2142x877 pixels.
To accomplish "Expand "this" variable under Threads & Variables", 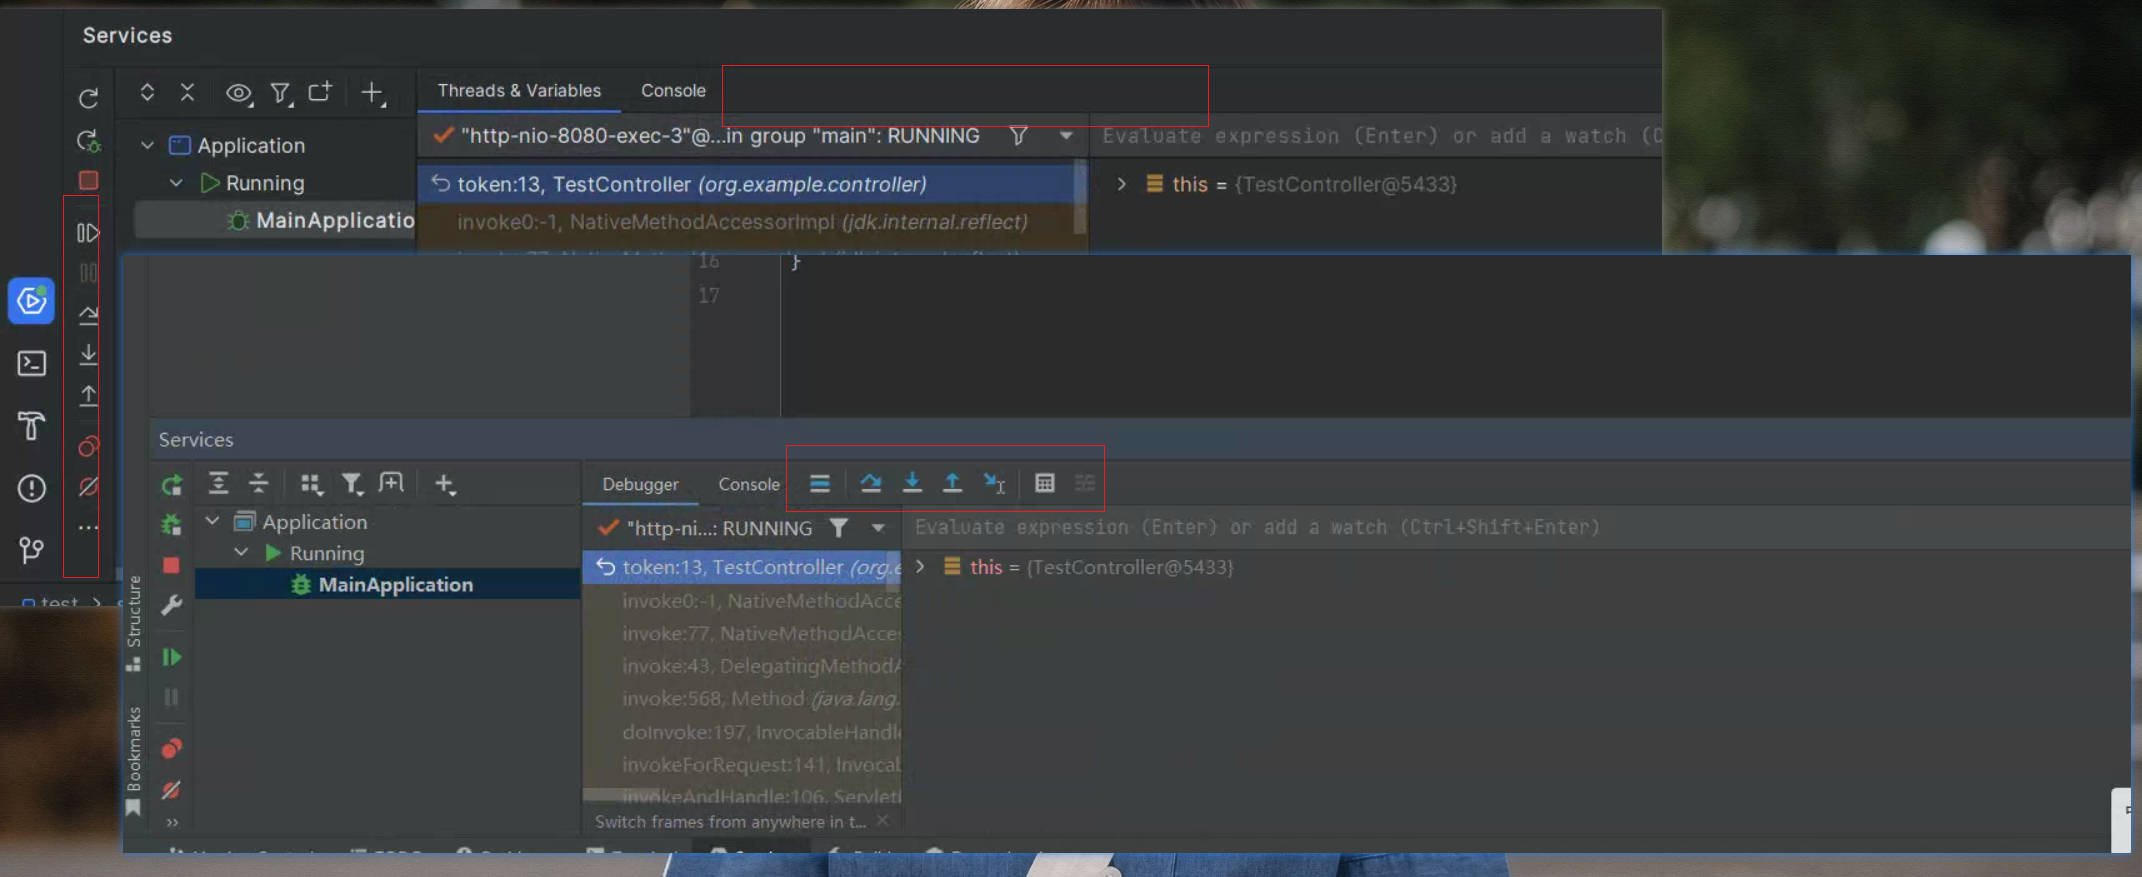I will (1121, 184).
